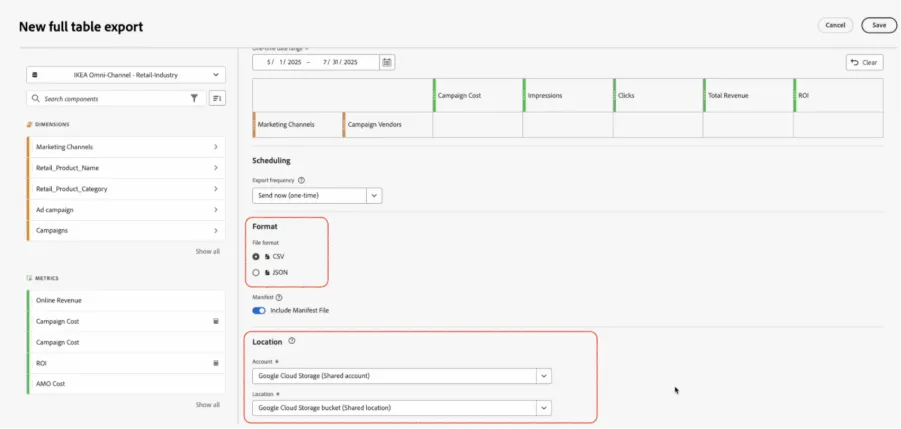Select Campaign Vendors cell in export table
The image size is (901, 429).
pyautogui.click(x=388, y=125)
